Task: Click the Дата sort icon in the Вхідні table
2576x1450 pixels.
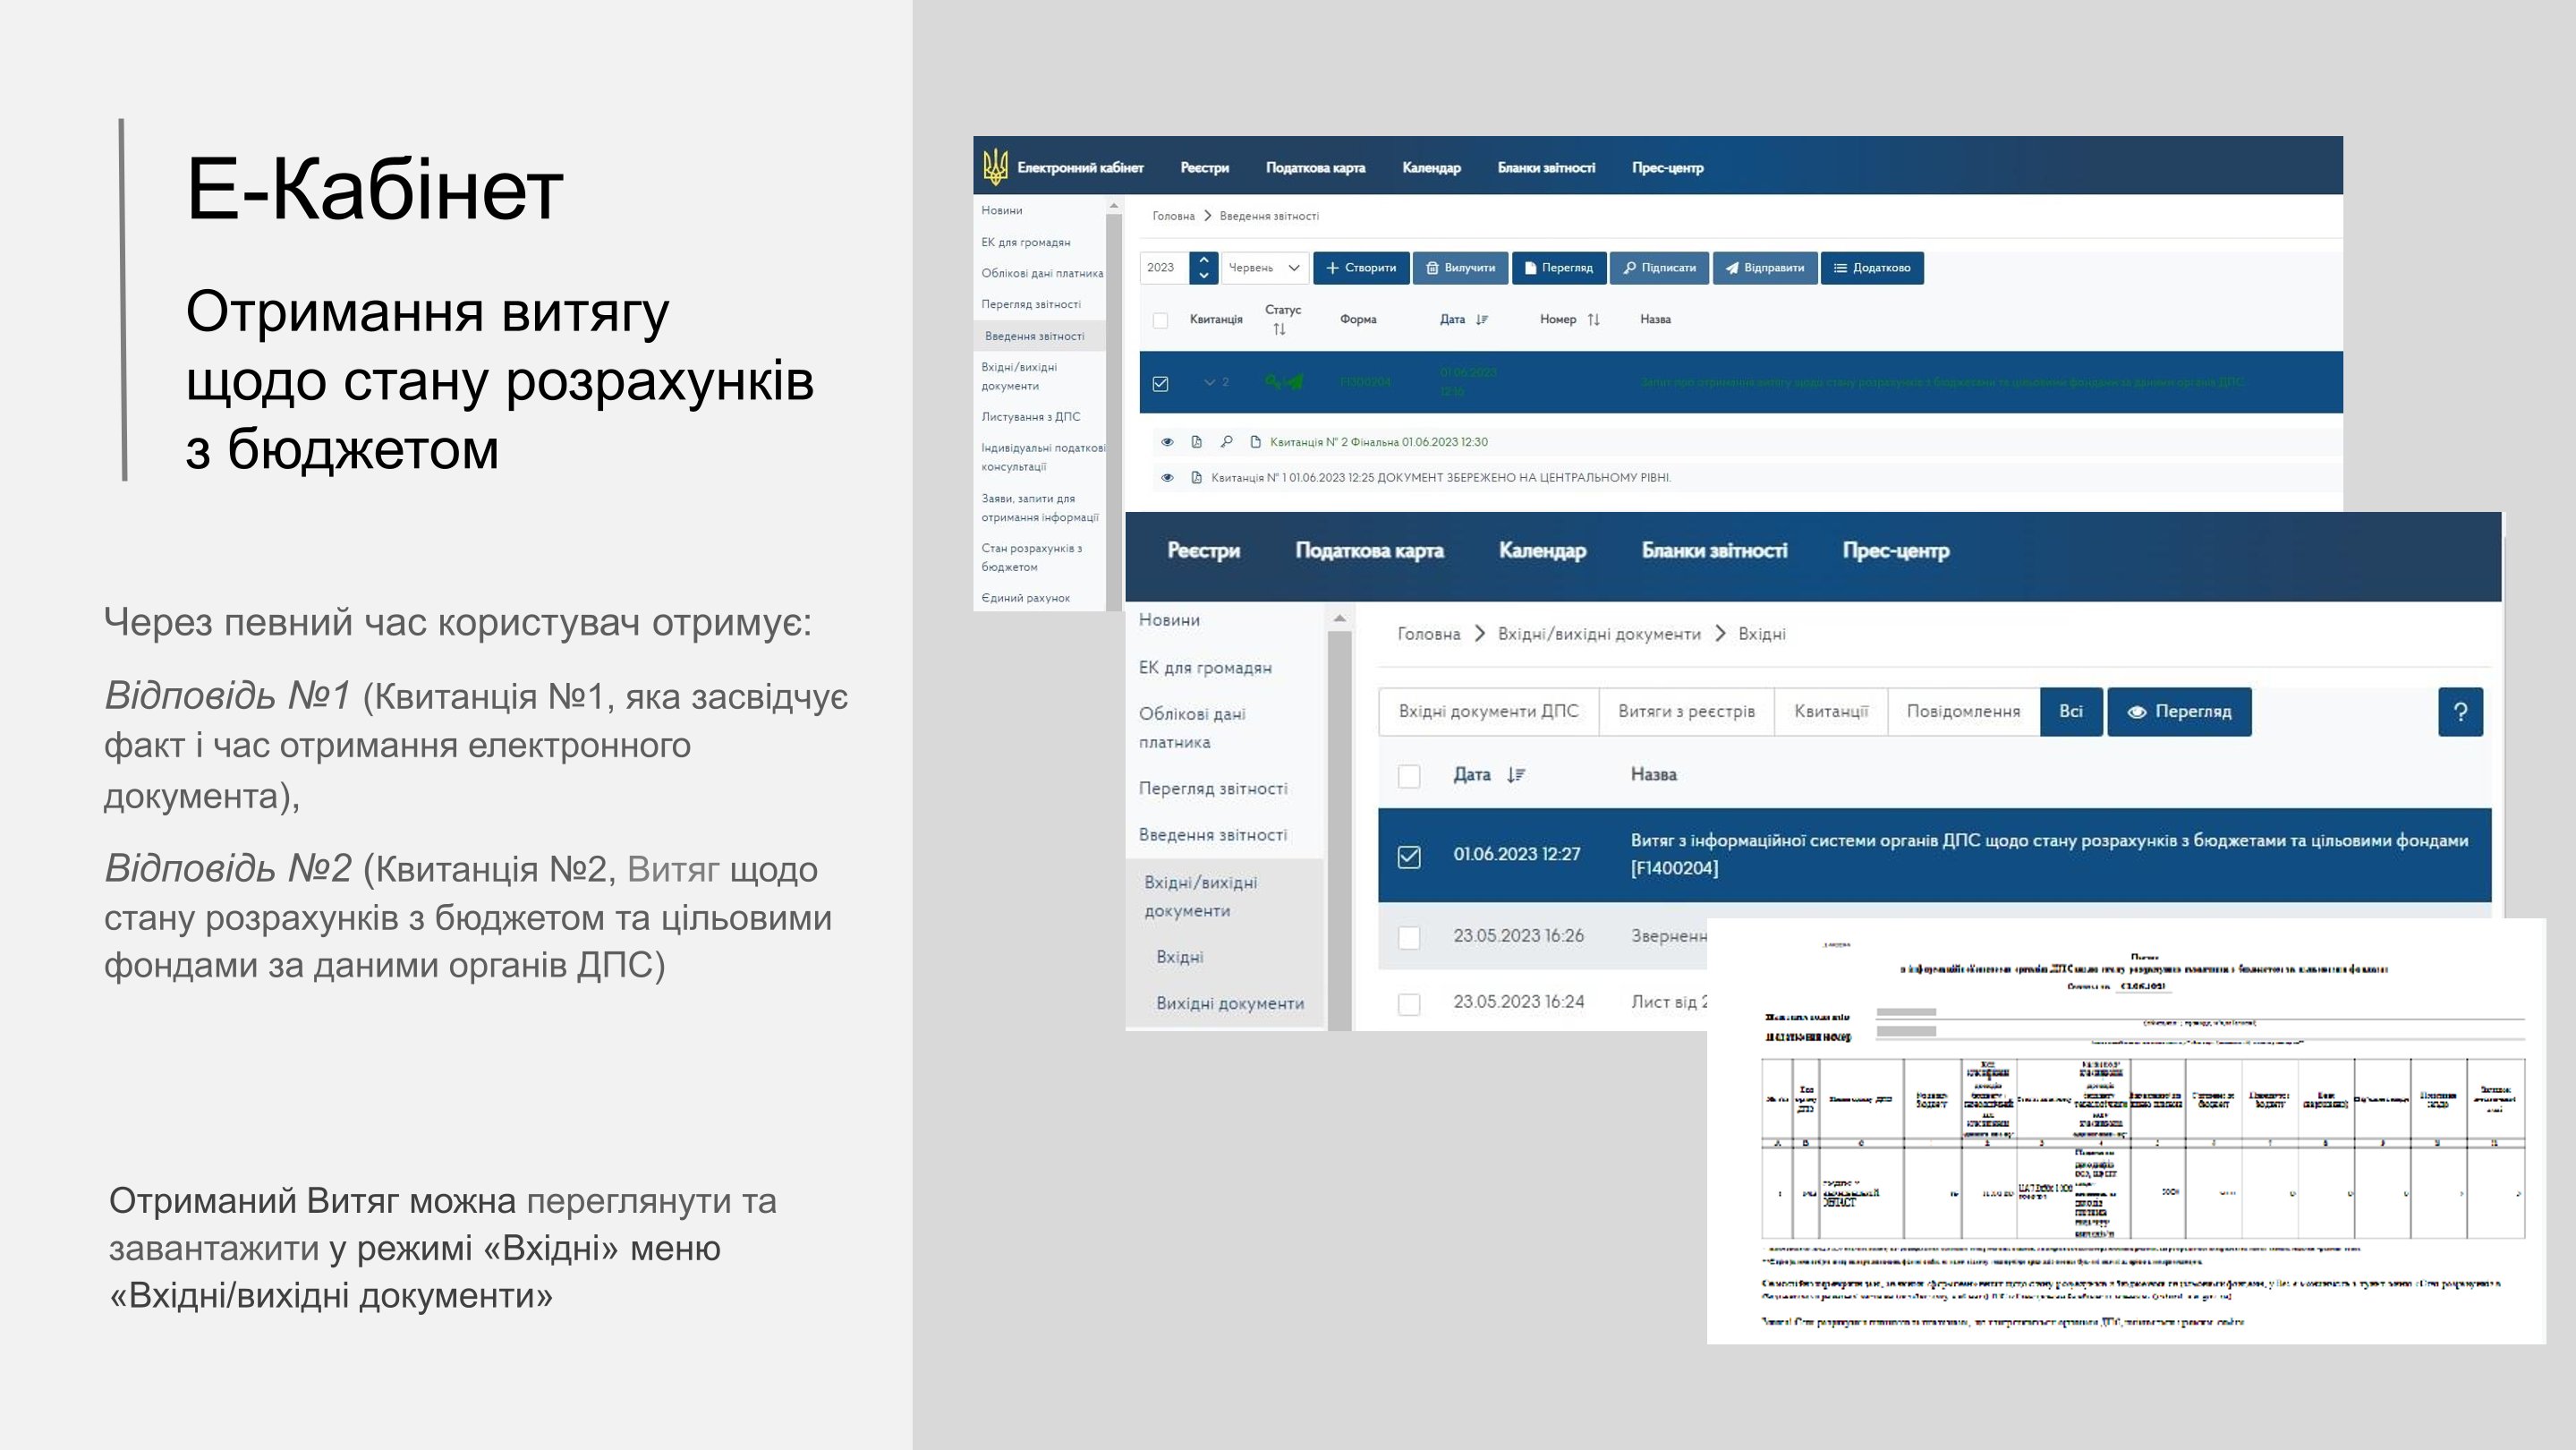Action: click(1516, 775)
